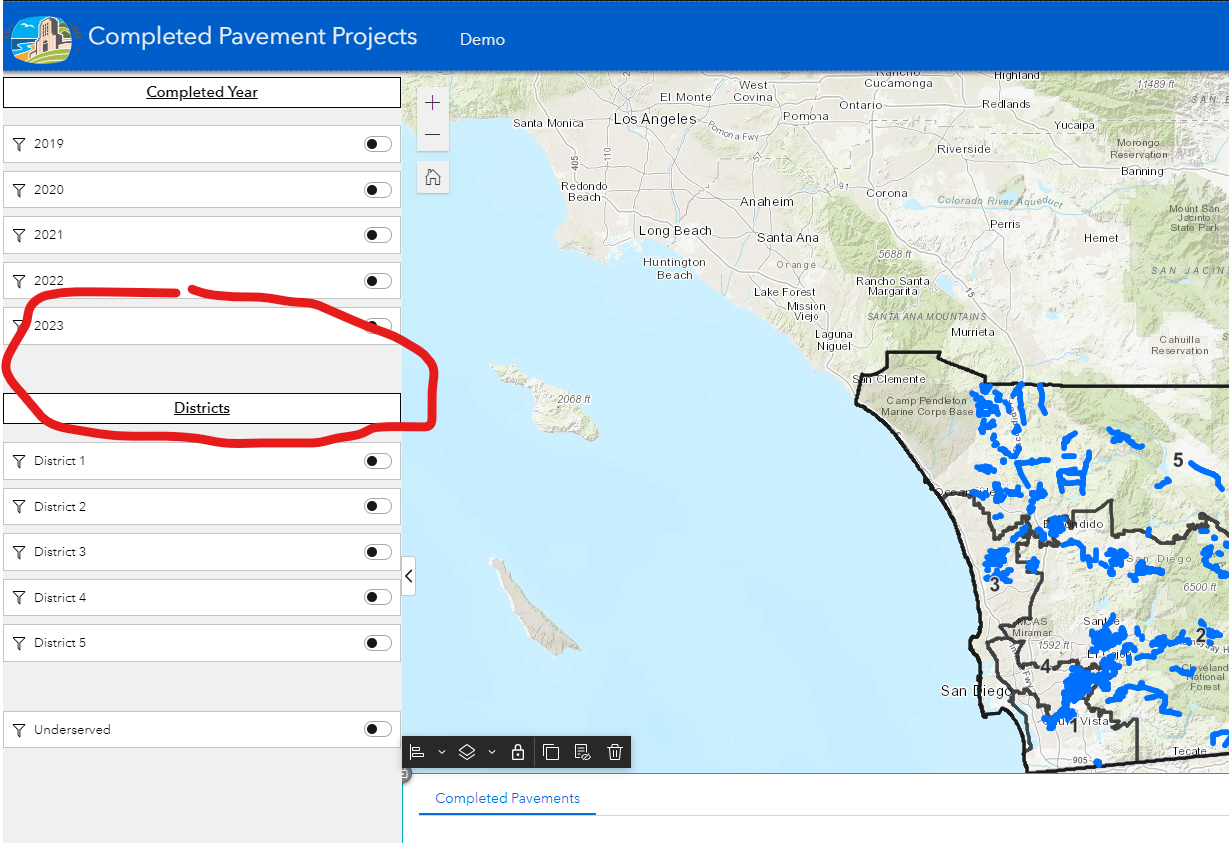This screenshot has height=843, width=1229.
Task: Click the Zoom Out control on the map
Action: click(x=432, y=134)
